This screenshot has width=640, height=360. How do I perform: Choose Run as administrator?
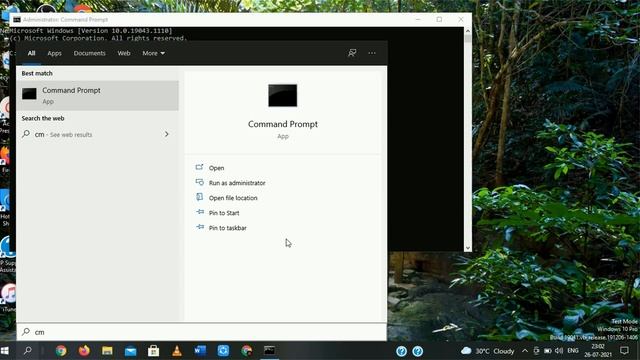237,183
